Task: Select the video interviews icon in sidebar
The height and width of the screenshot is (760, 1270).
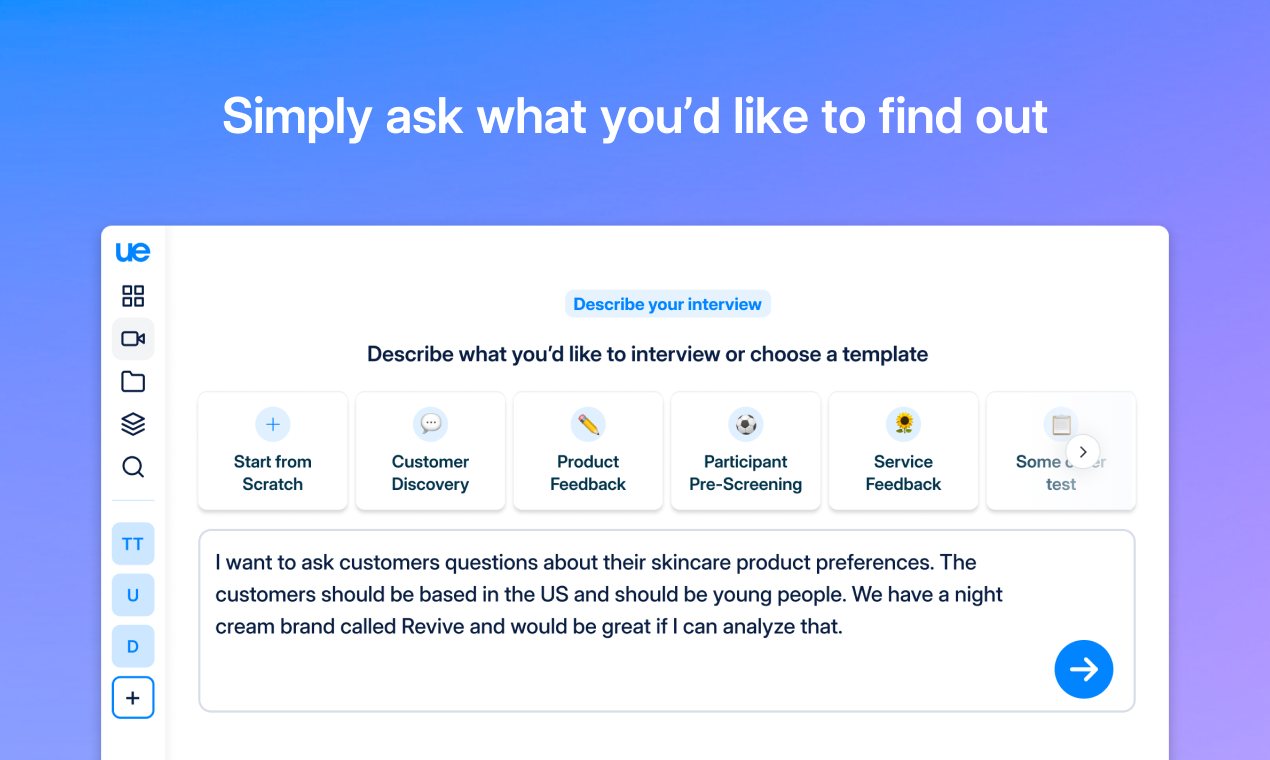Action: [x=133, y=338]
